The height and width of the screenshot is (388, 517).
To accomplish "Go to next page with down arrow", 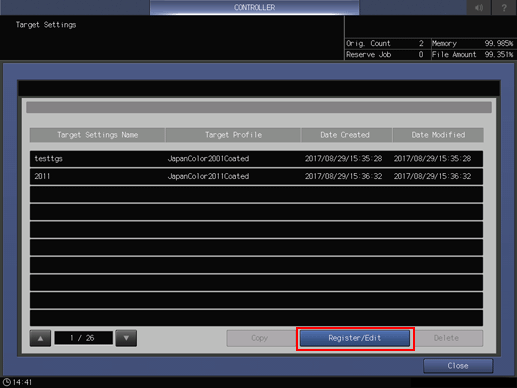I will click(126, 338).
